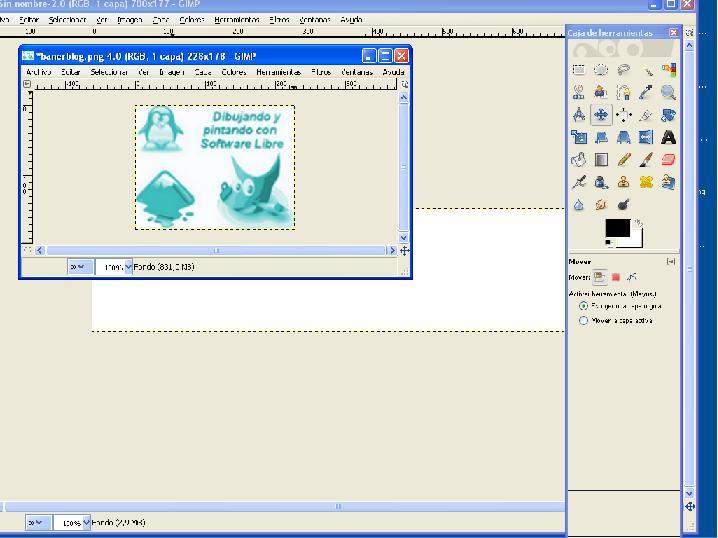Select the Ellipse Select tool

(601, 70)
